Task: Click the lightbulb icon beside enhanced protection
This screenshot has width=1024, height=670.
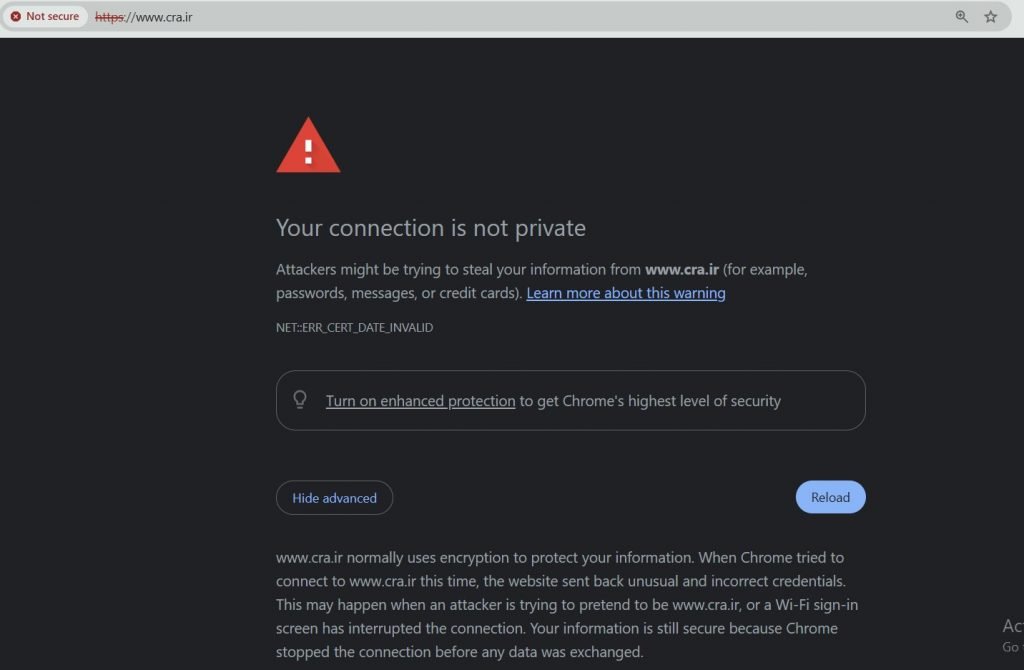Action: click(299, 400)
